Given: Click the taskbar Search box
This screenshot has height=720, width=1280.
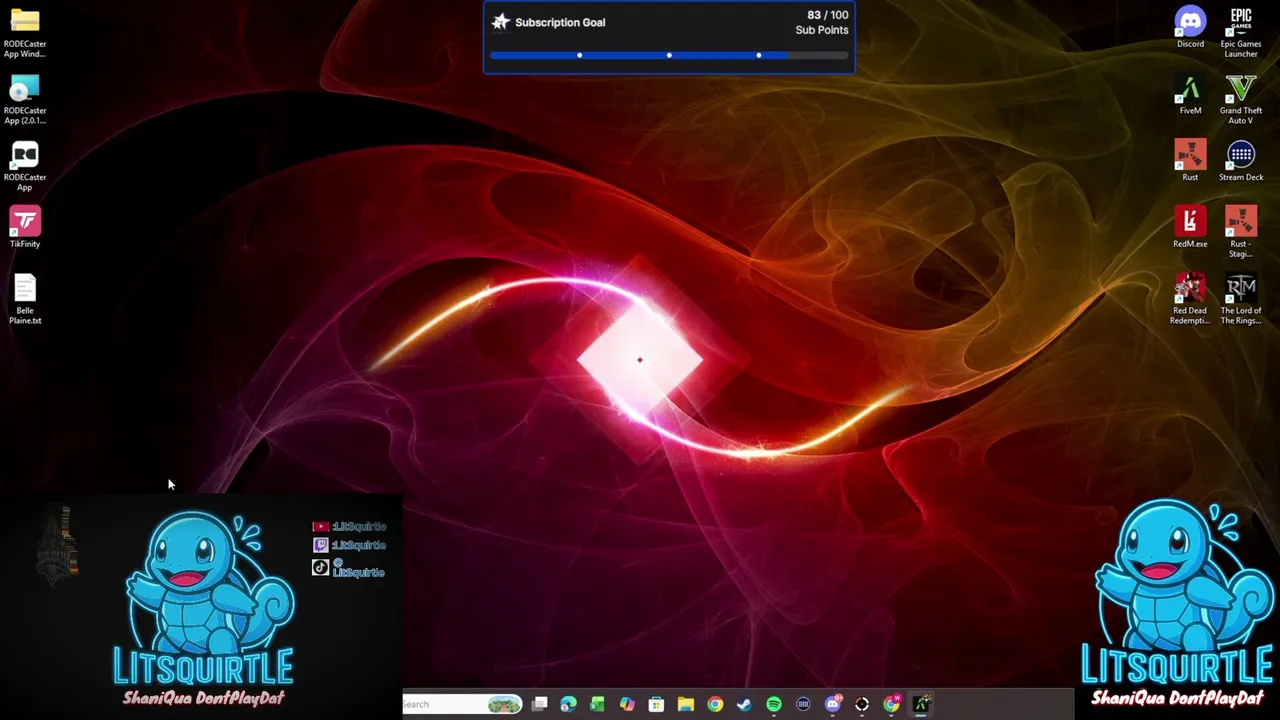Looking at the screenshot, I should (462, 704).
